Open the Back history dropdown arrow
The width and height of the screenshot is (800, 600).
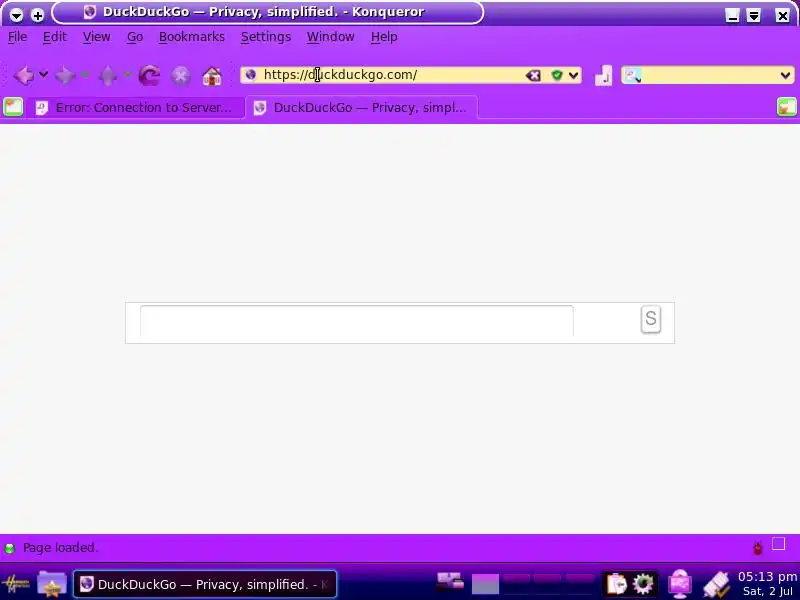[44, 75]
